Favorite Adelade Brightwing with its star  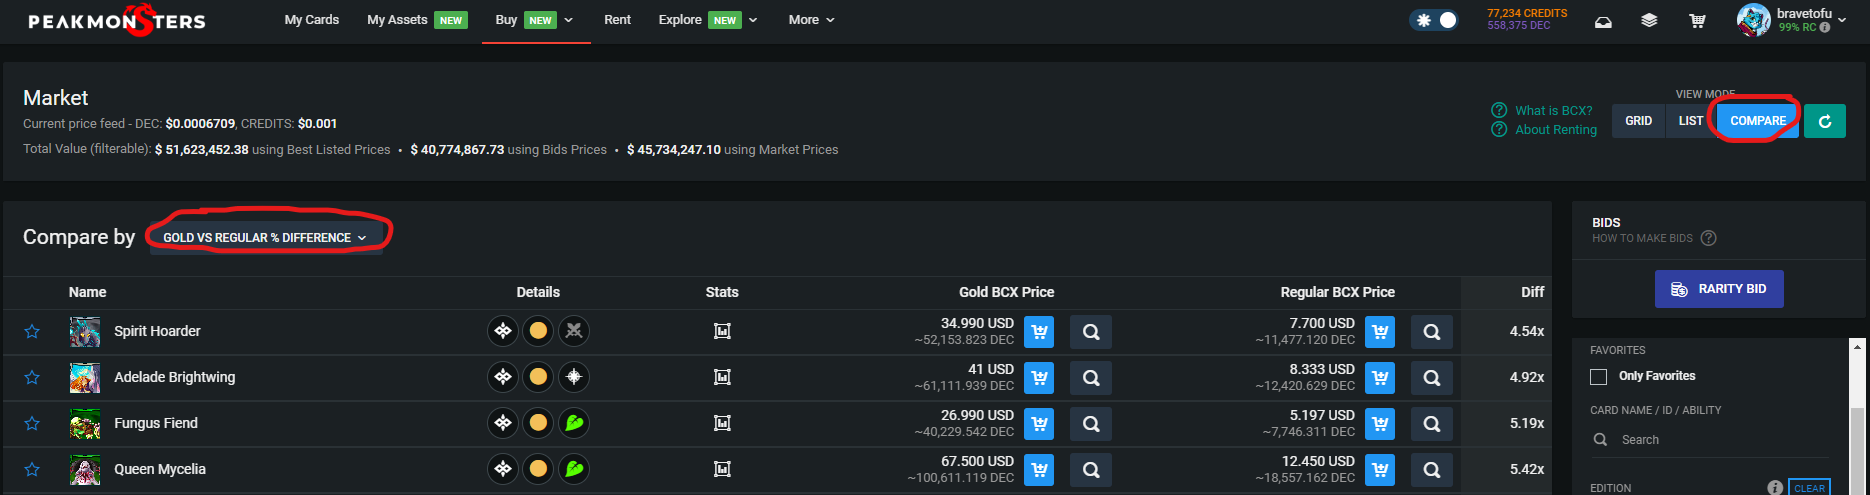[32, 377]
